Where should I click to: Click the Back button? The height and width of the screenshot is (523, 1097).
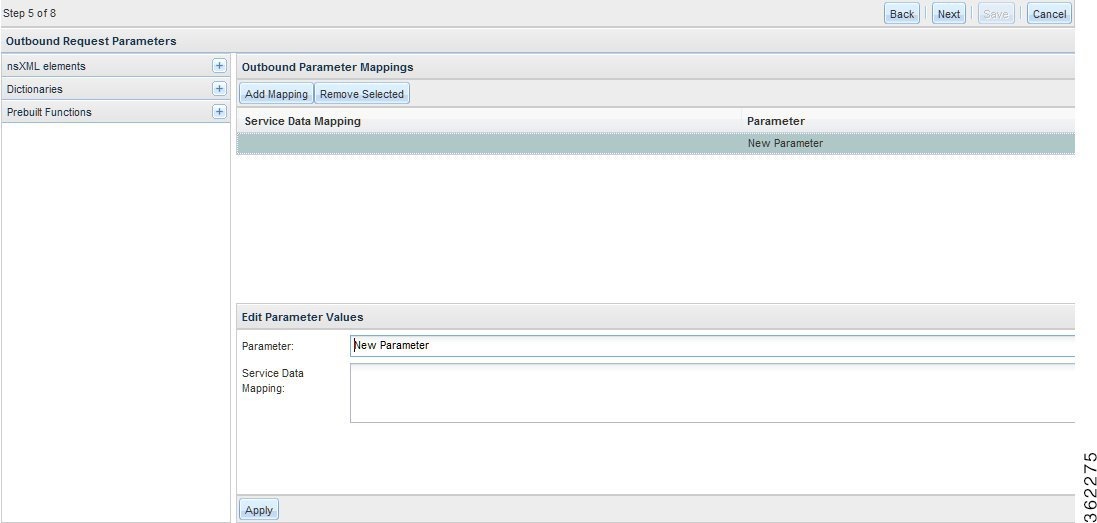click(902, 14)
